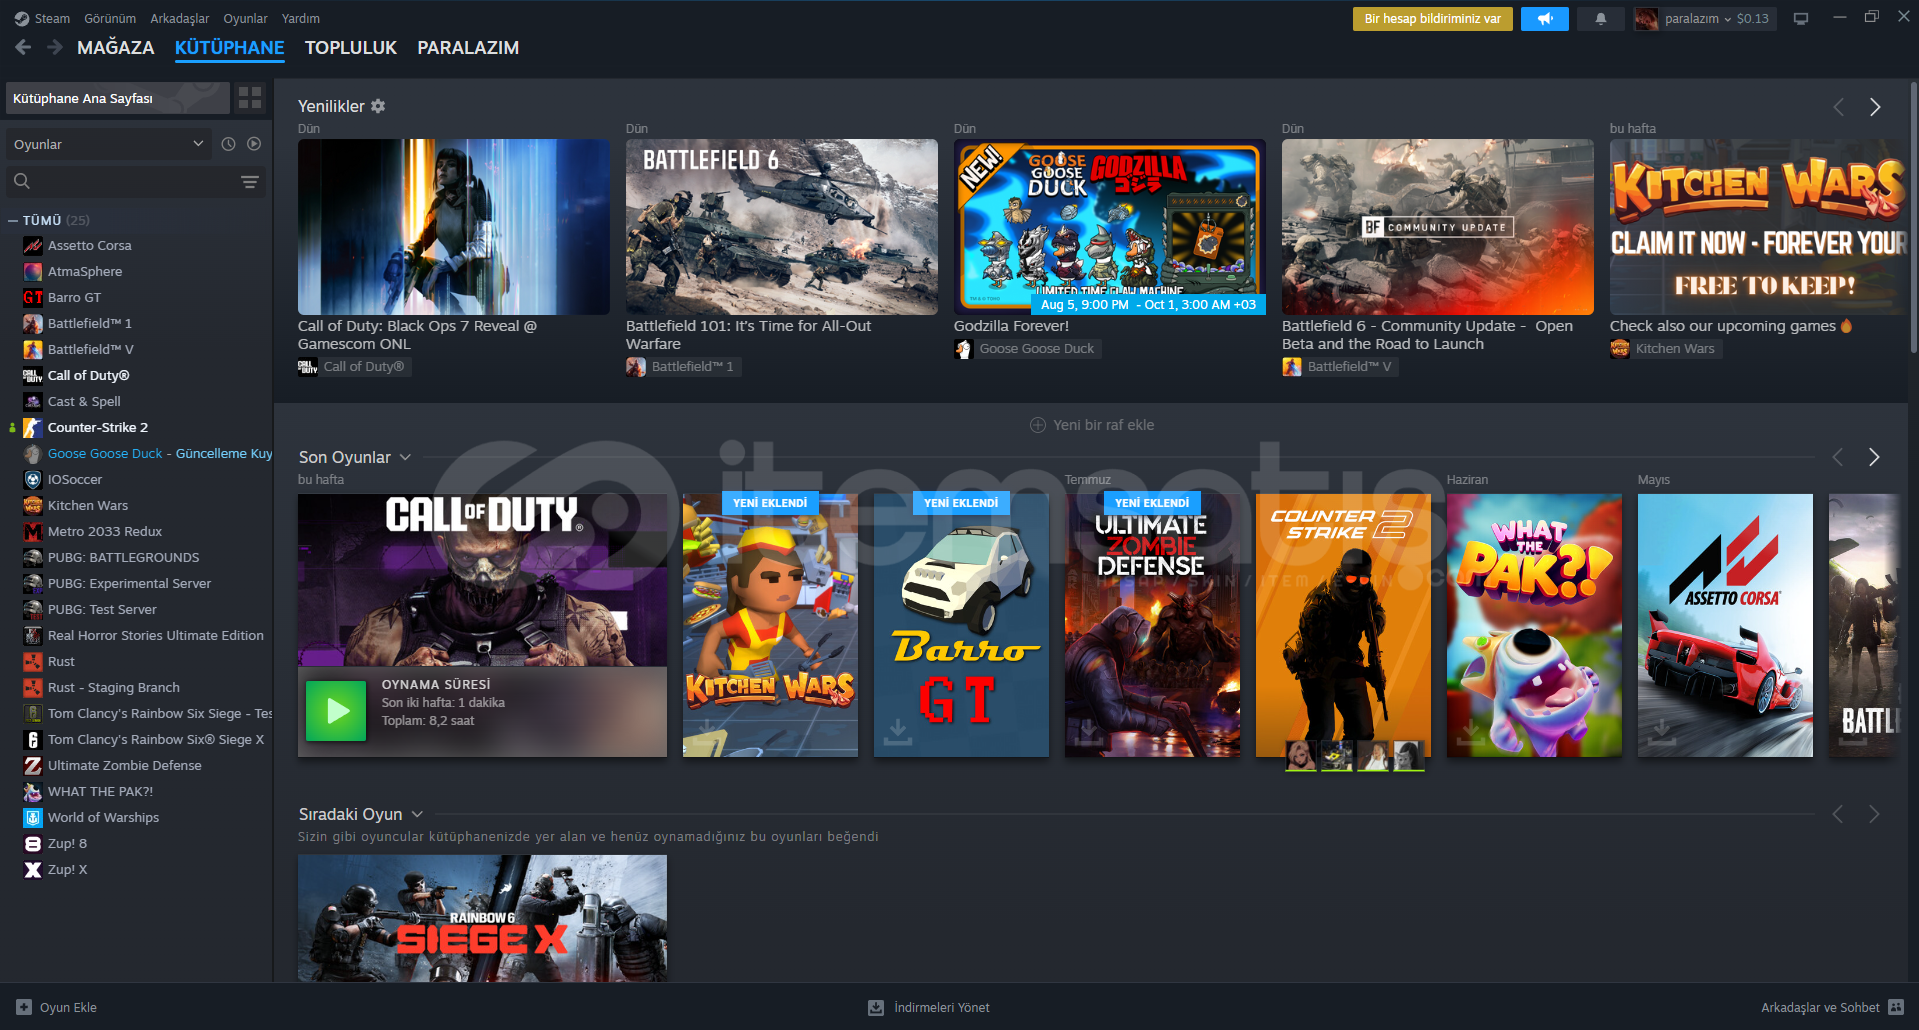Open İndirmeleri Yönet download icon
The height and width of the screenshot is (1030, 1919).
coord(876,1007)
